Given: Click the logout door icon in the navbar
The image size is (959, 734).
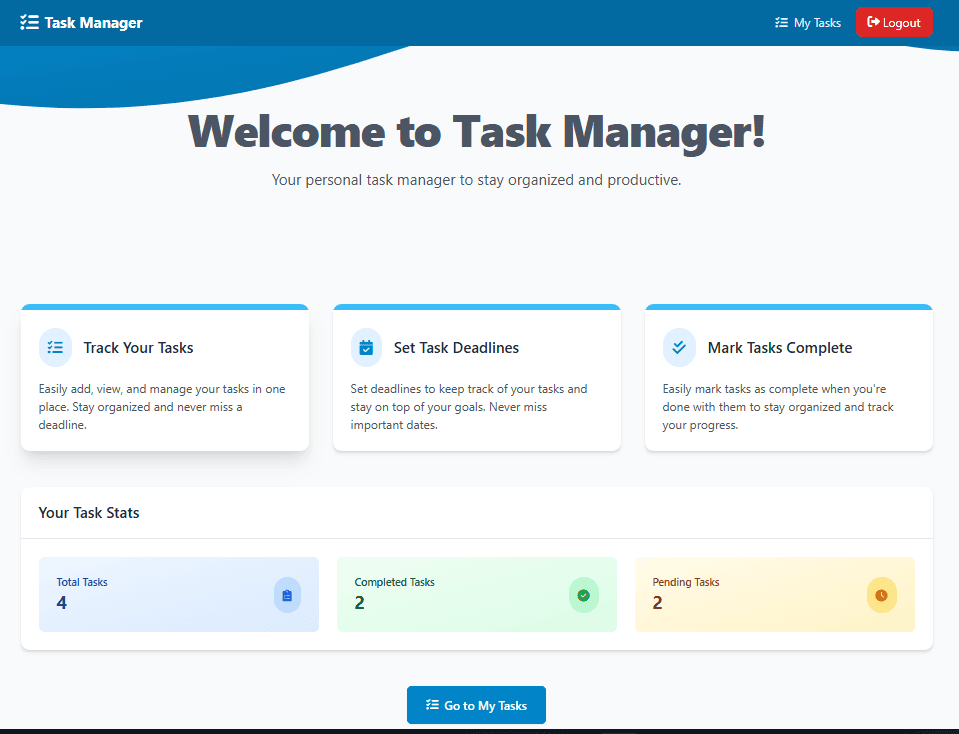Looking at the screenshot, I should [x=875, y=22].
